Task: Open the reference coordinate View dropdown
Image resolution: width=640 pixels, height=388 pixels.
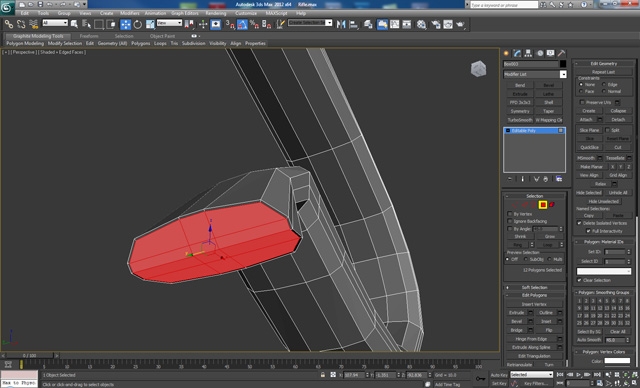Action: coord(169,23)
